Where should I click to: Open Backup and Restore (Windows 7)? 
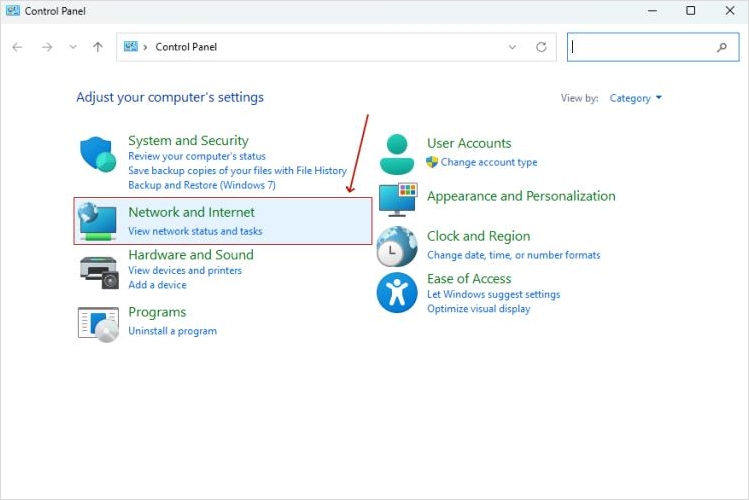click(x=202, y=185)
